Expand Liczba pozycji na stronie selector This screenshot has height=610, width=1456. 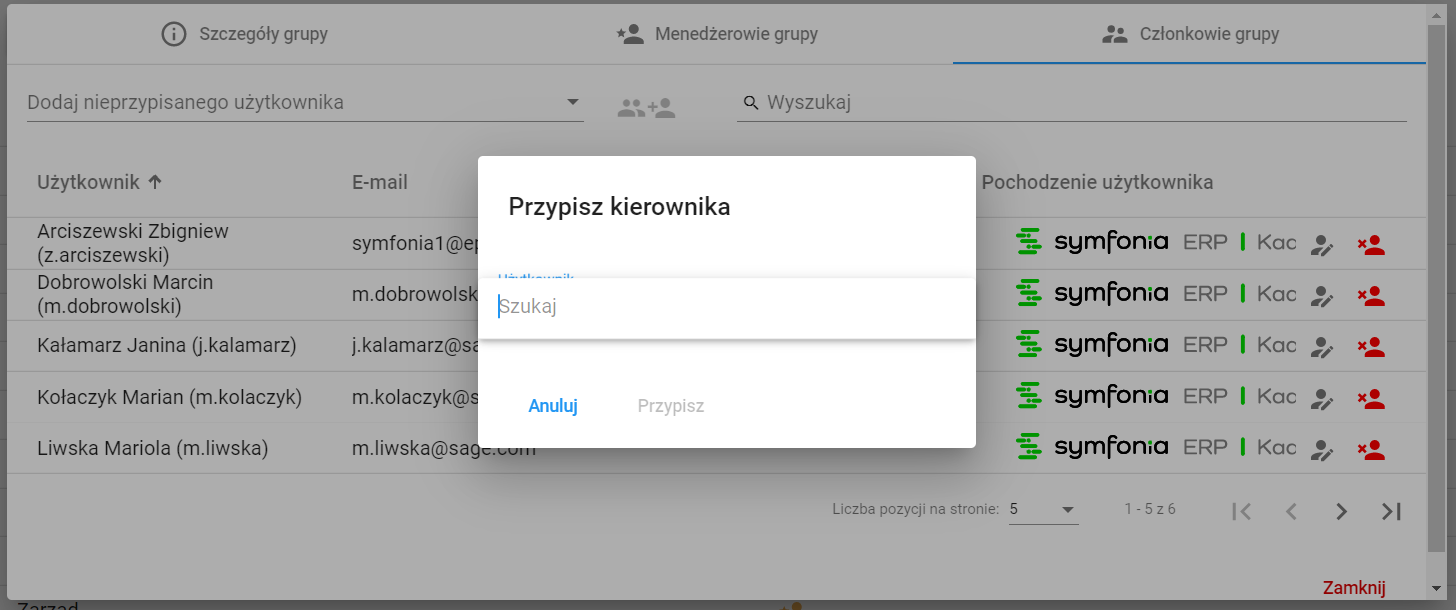(x=1043, y=509)
